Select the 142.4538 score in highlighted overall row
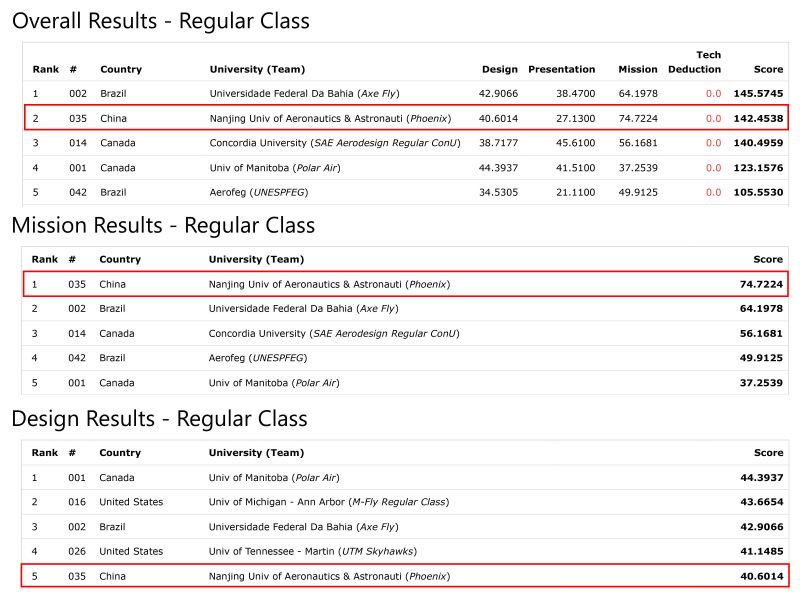Screen dimensions: 800x594 pos(757,119)
